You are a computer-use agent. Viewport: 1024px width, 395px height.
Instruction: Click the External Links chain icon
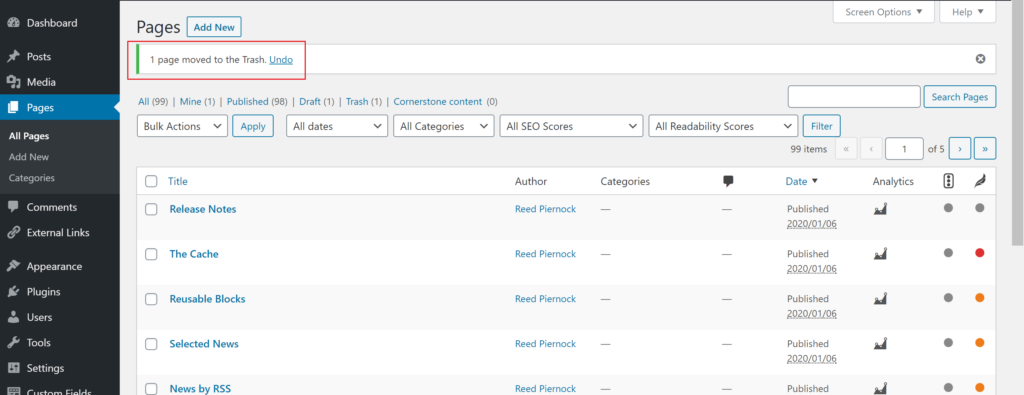[13, 232]
